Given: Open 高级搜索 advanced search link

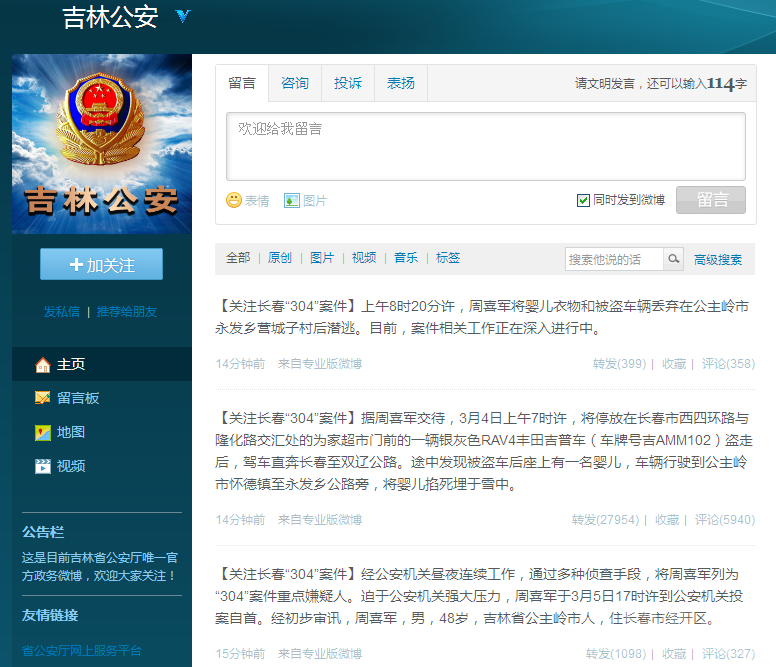Looking at the screenshot, I should pyautogui.click(x=718, y=259).
